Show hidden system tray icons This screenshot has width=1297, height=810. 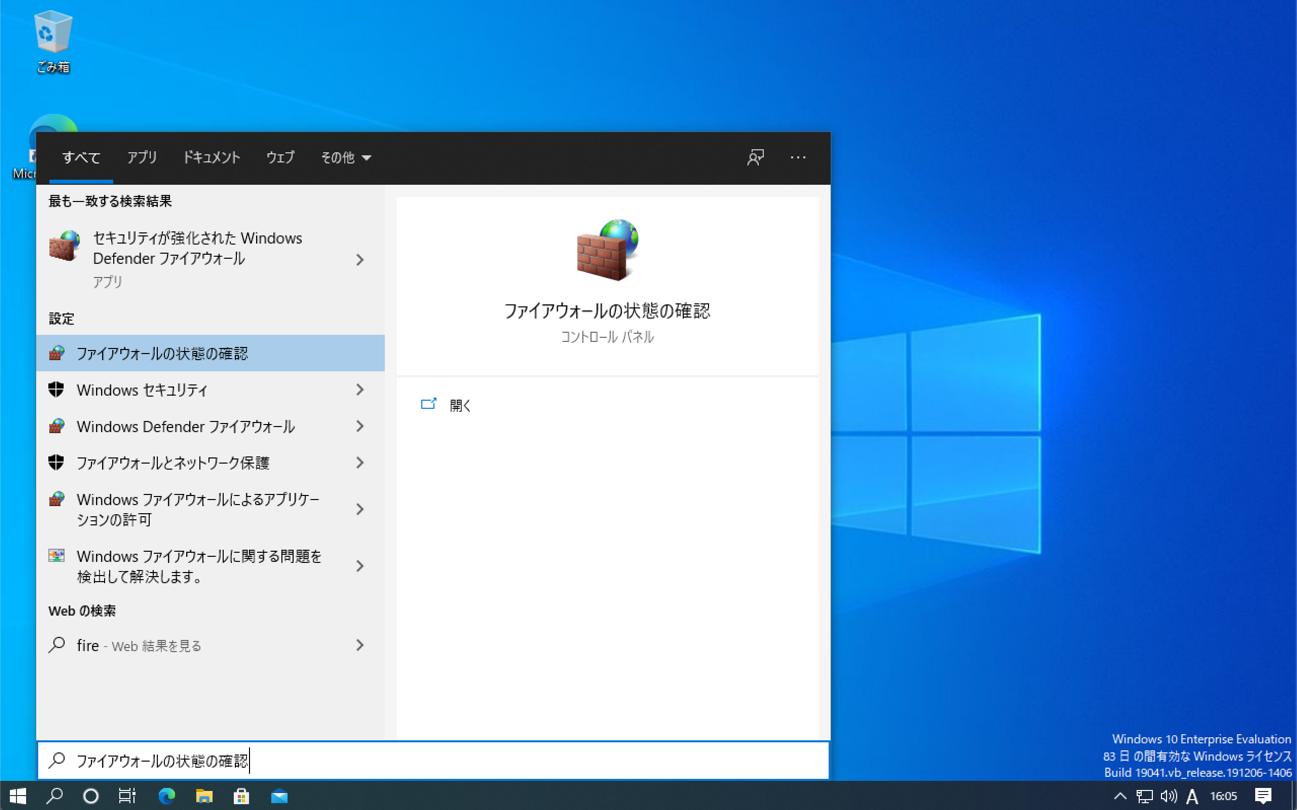1120,797
